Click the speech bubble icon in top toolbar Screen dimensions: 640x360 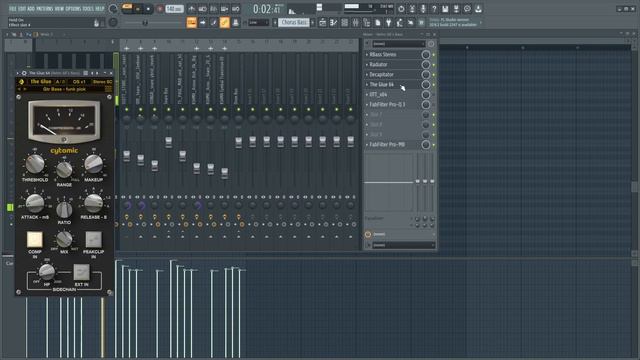[467, 9]
